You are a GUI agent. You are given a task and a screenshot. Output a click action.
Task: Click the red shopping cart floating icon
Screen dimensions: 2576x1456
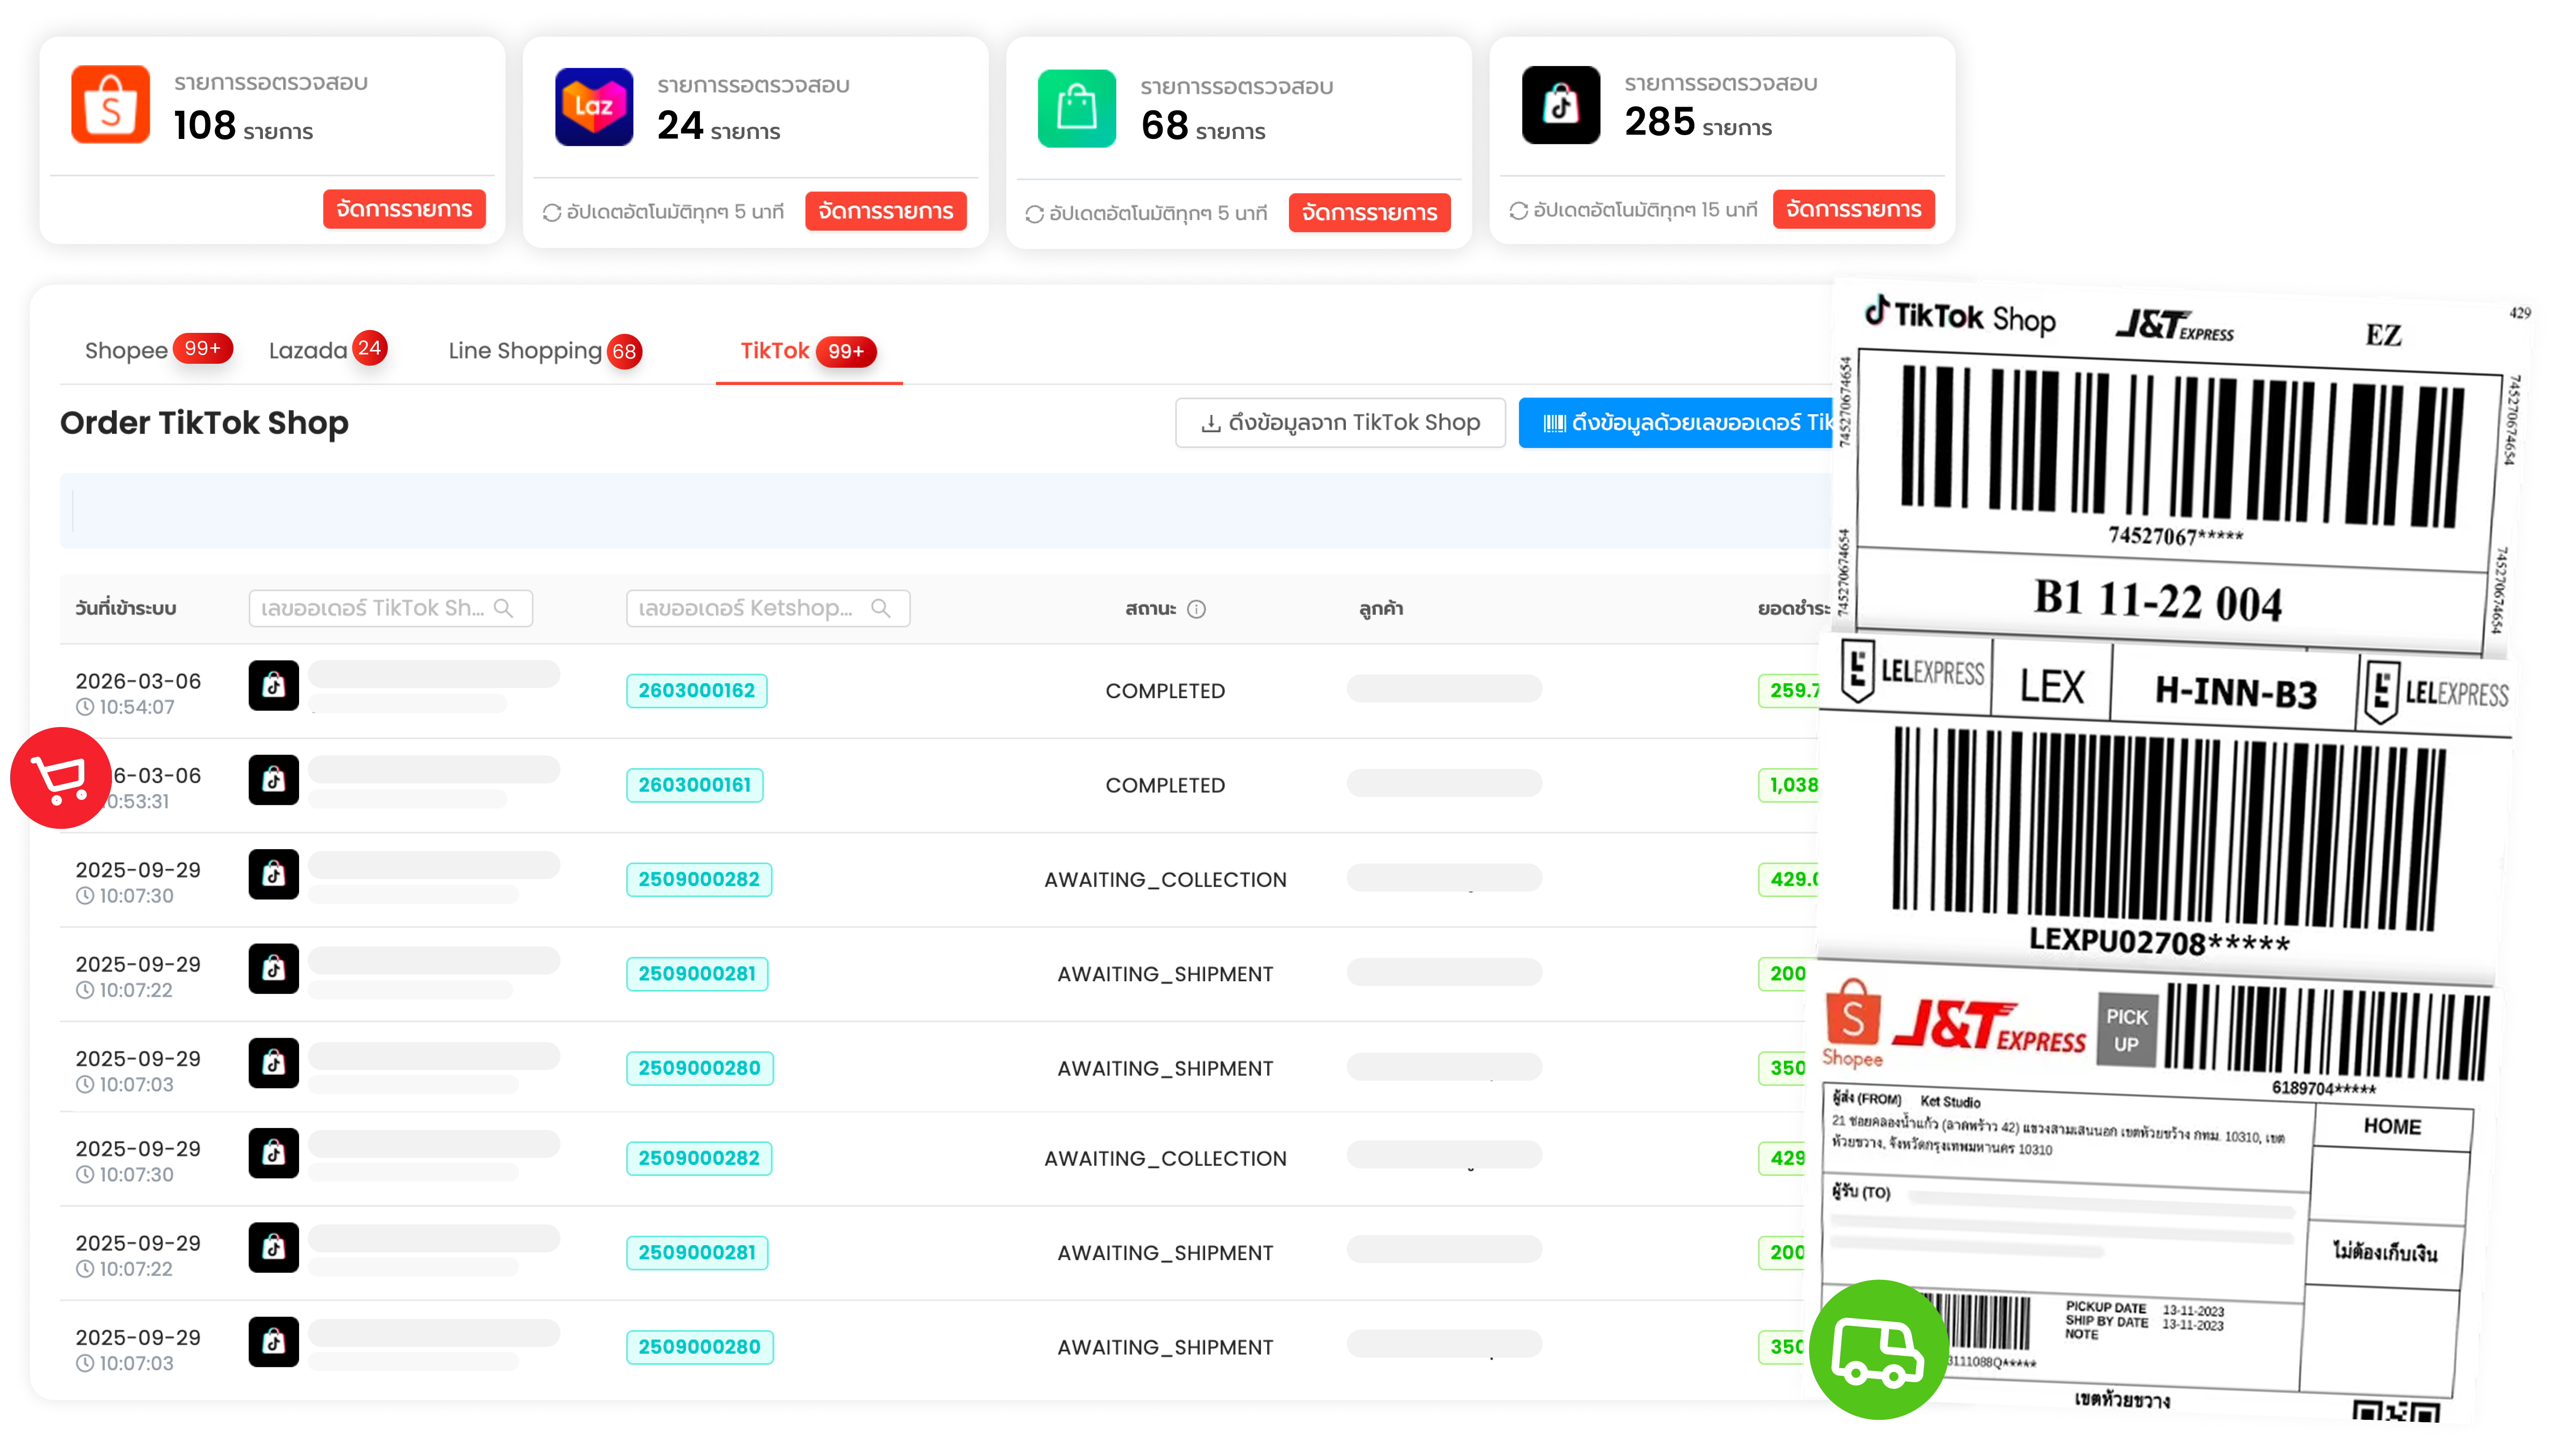click(x=60, y=777)
